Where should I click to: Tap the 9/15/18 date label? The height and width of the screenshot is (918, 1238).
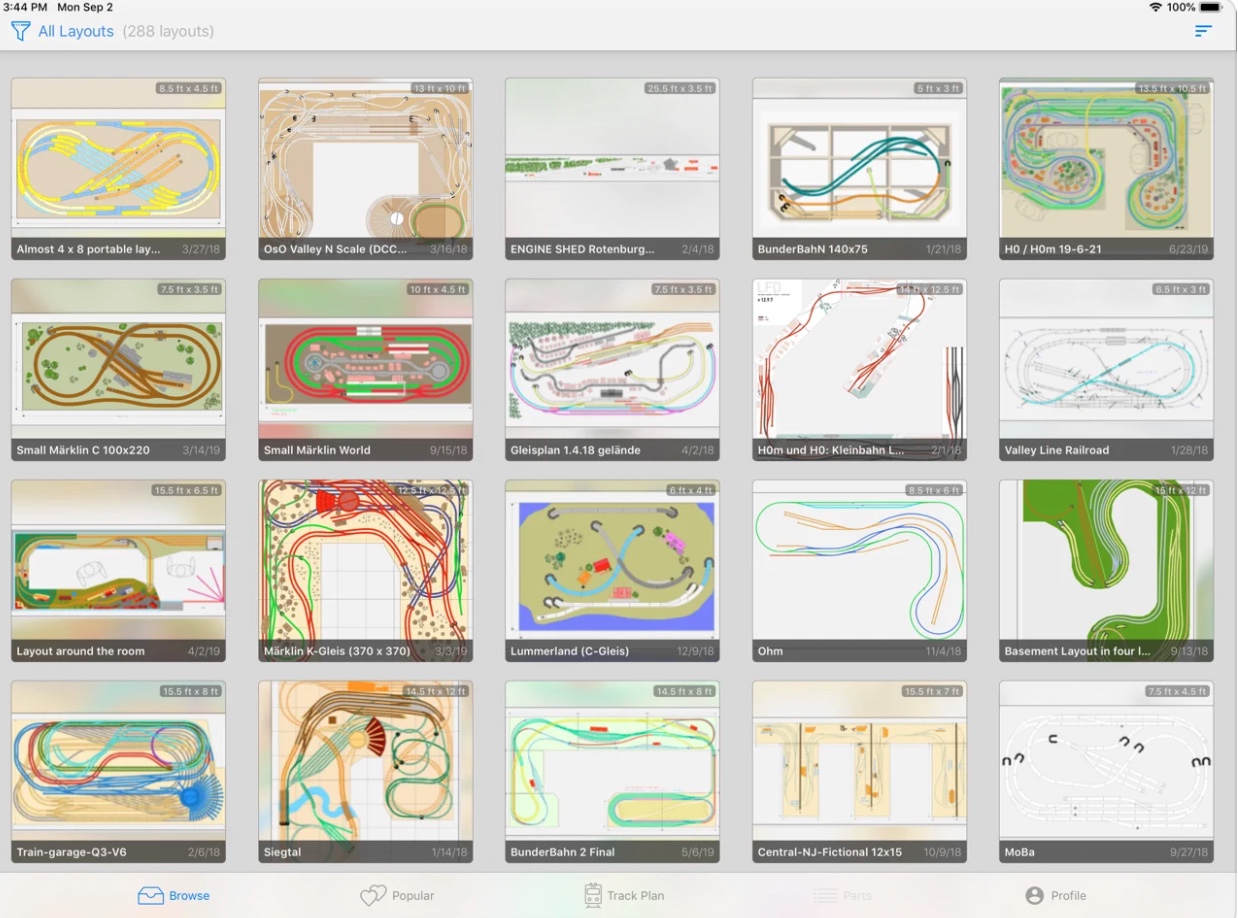pos(449,451)
